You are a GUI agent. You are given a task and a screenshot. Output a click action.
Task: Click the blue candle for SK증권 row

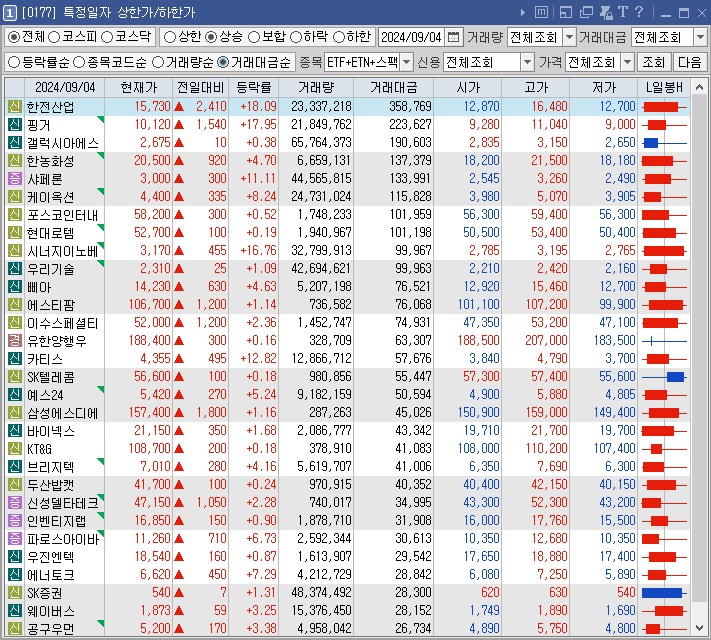(x=664, y=593)
